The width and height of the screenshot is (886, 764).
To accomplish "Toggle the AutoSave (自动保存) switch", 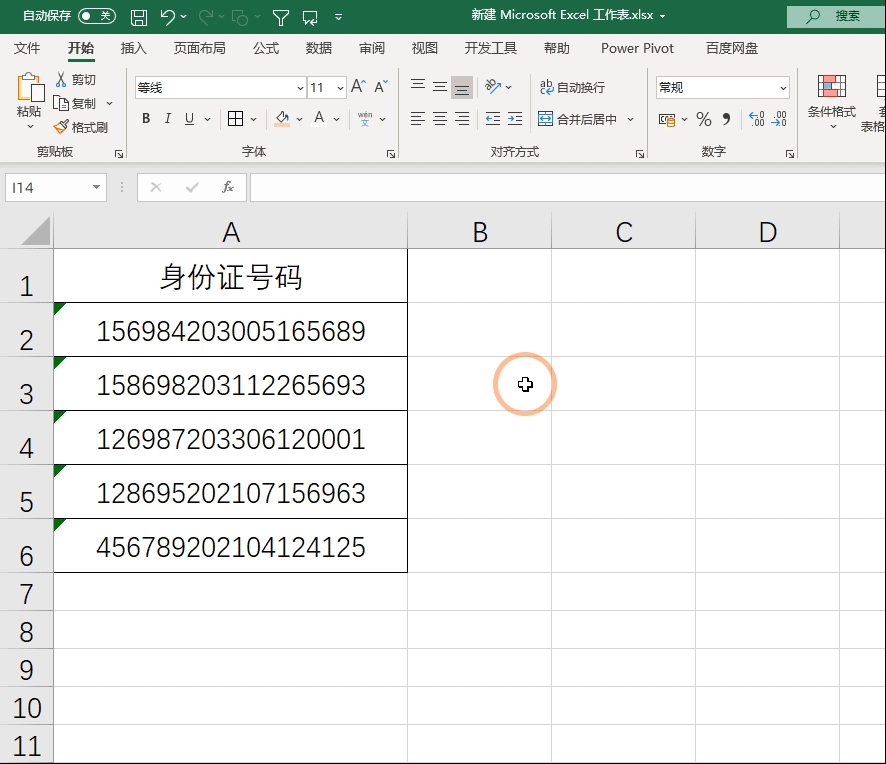I will coord(96,16).
